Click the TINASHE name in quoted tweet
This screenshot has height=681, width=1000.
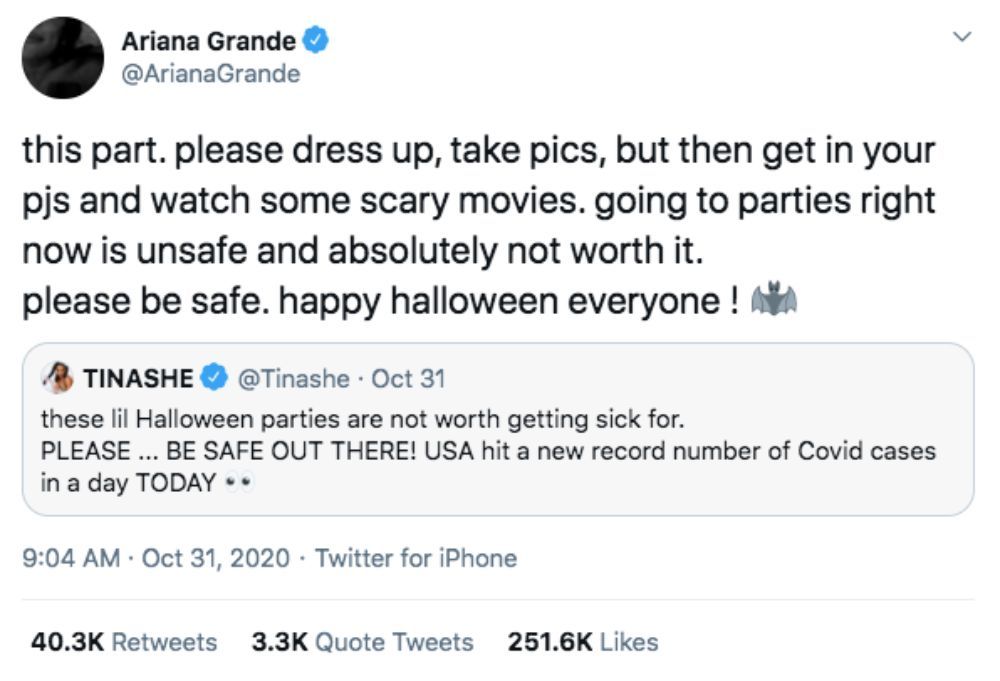click(138, 379)
